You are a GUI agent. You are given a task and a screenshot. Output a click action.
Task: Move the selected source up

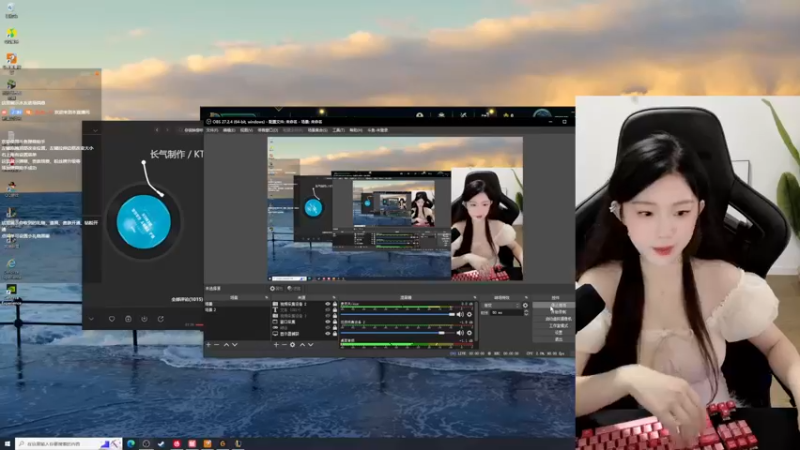pos(303,345)
